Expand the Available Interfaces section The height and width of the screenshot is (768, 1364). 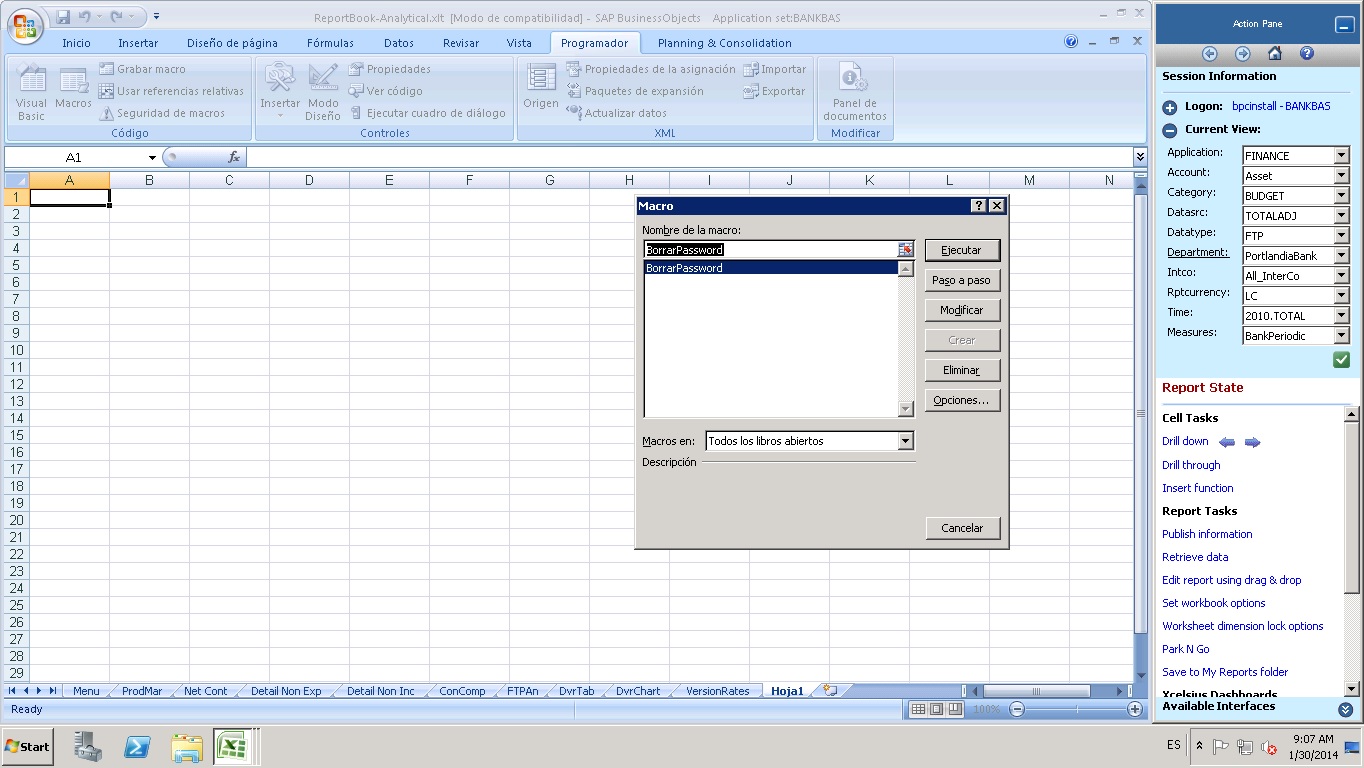click(1344, 709)
